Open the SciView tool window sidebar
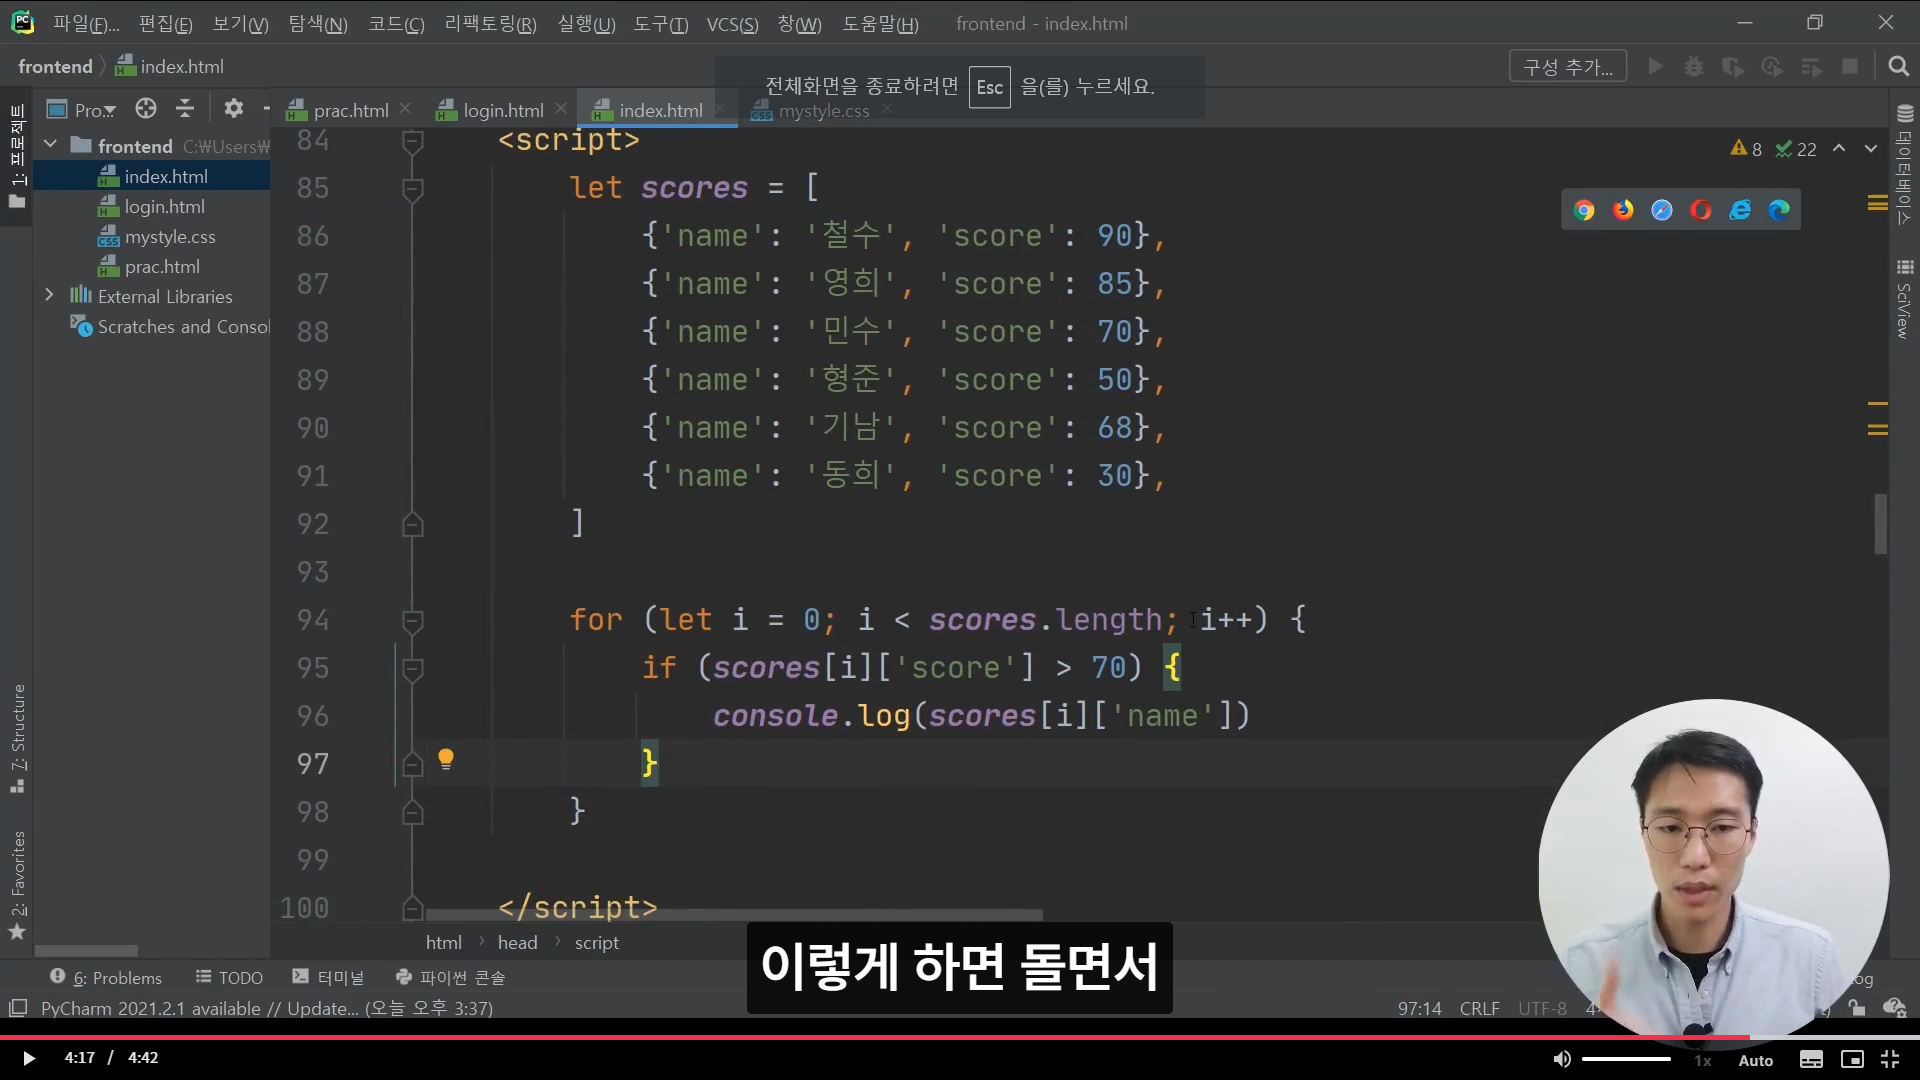 point(1905,300)
